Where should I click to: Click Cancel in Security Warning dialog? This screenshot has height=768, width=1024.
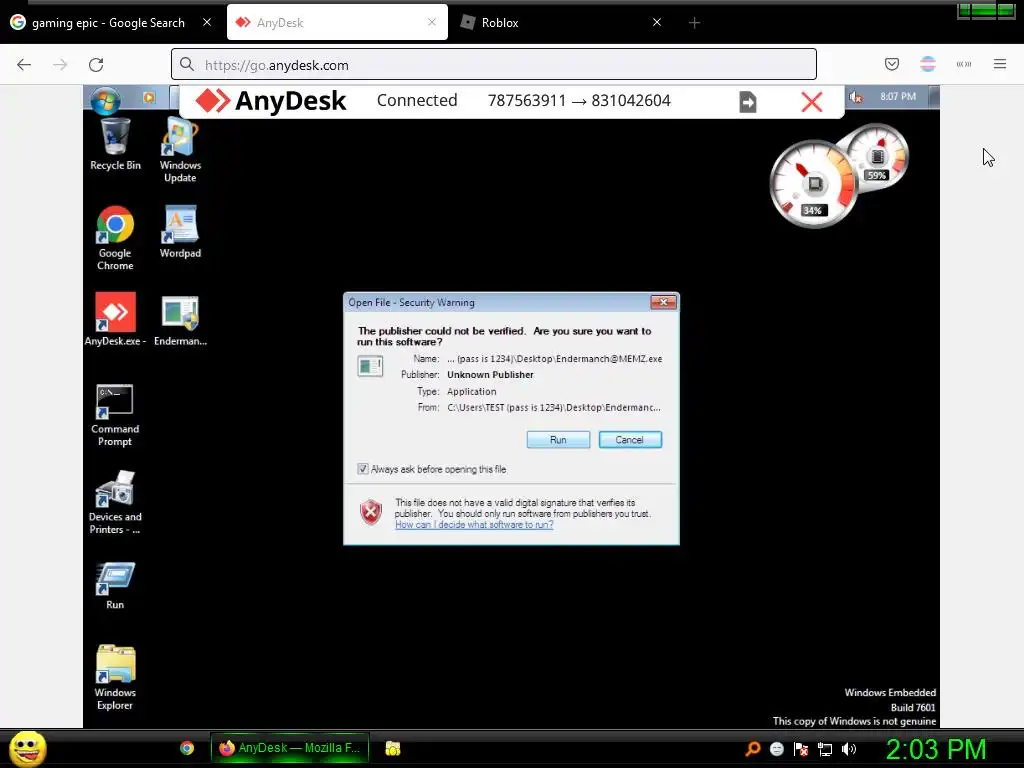[630, 440]
